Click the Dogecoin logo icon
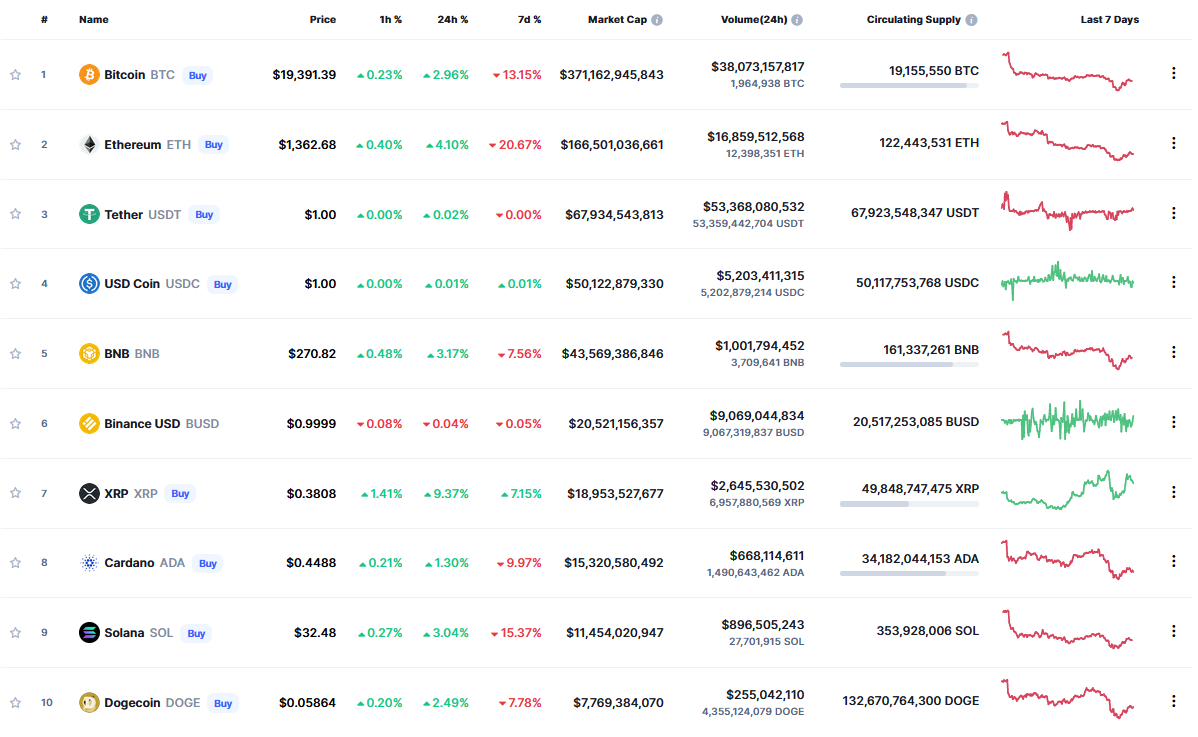1198x737 pixels. point(89,703)
